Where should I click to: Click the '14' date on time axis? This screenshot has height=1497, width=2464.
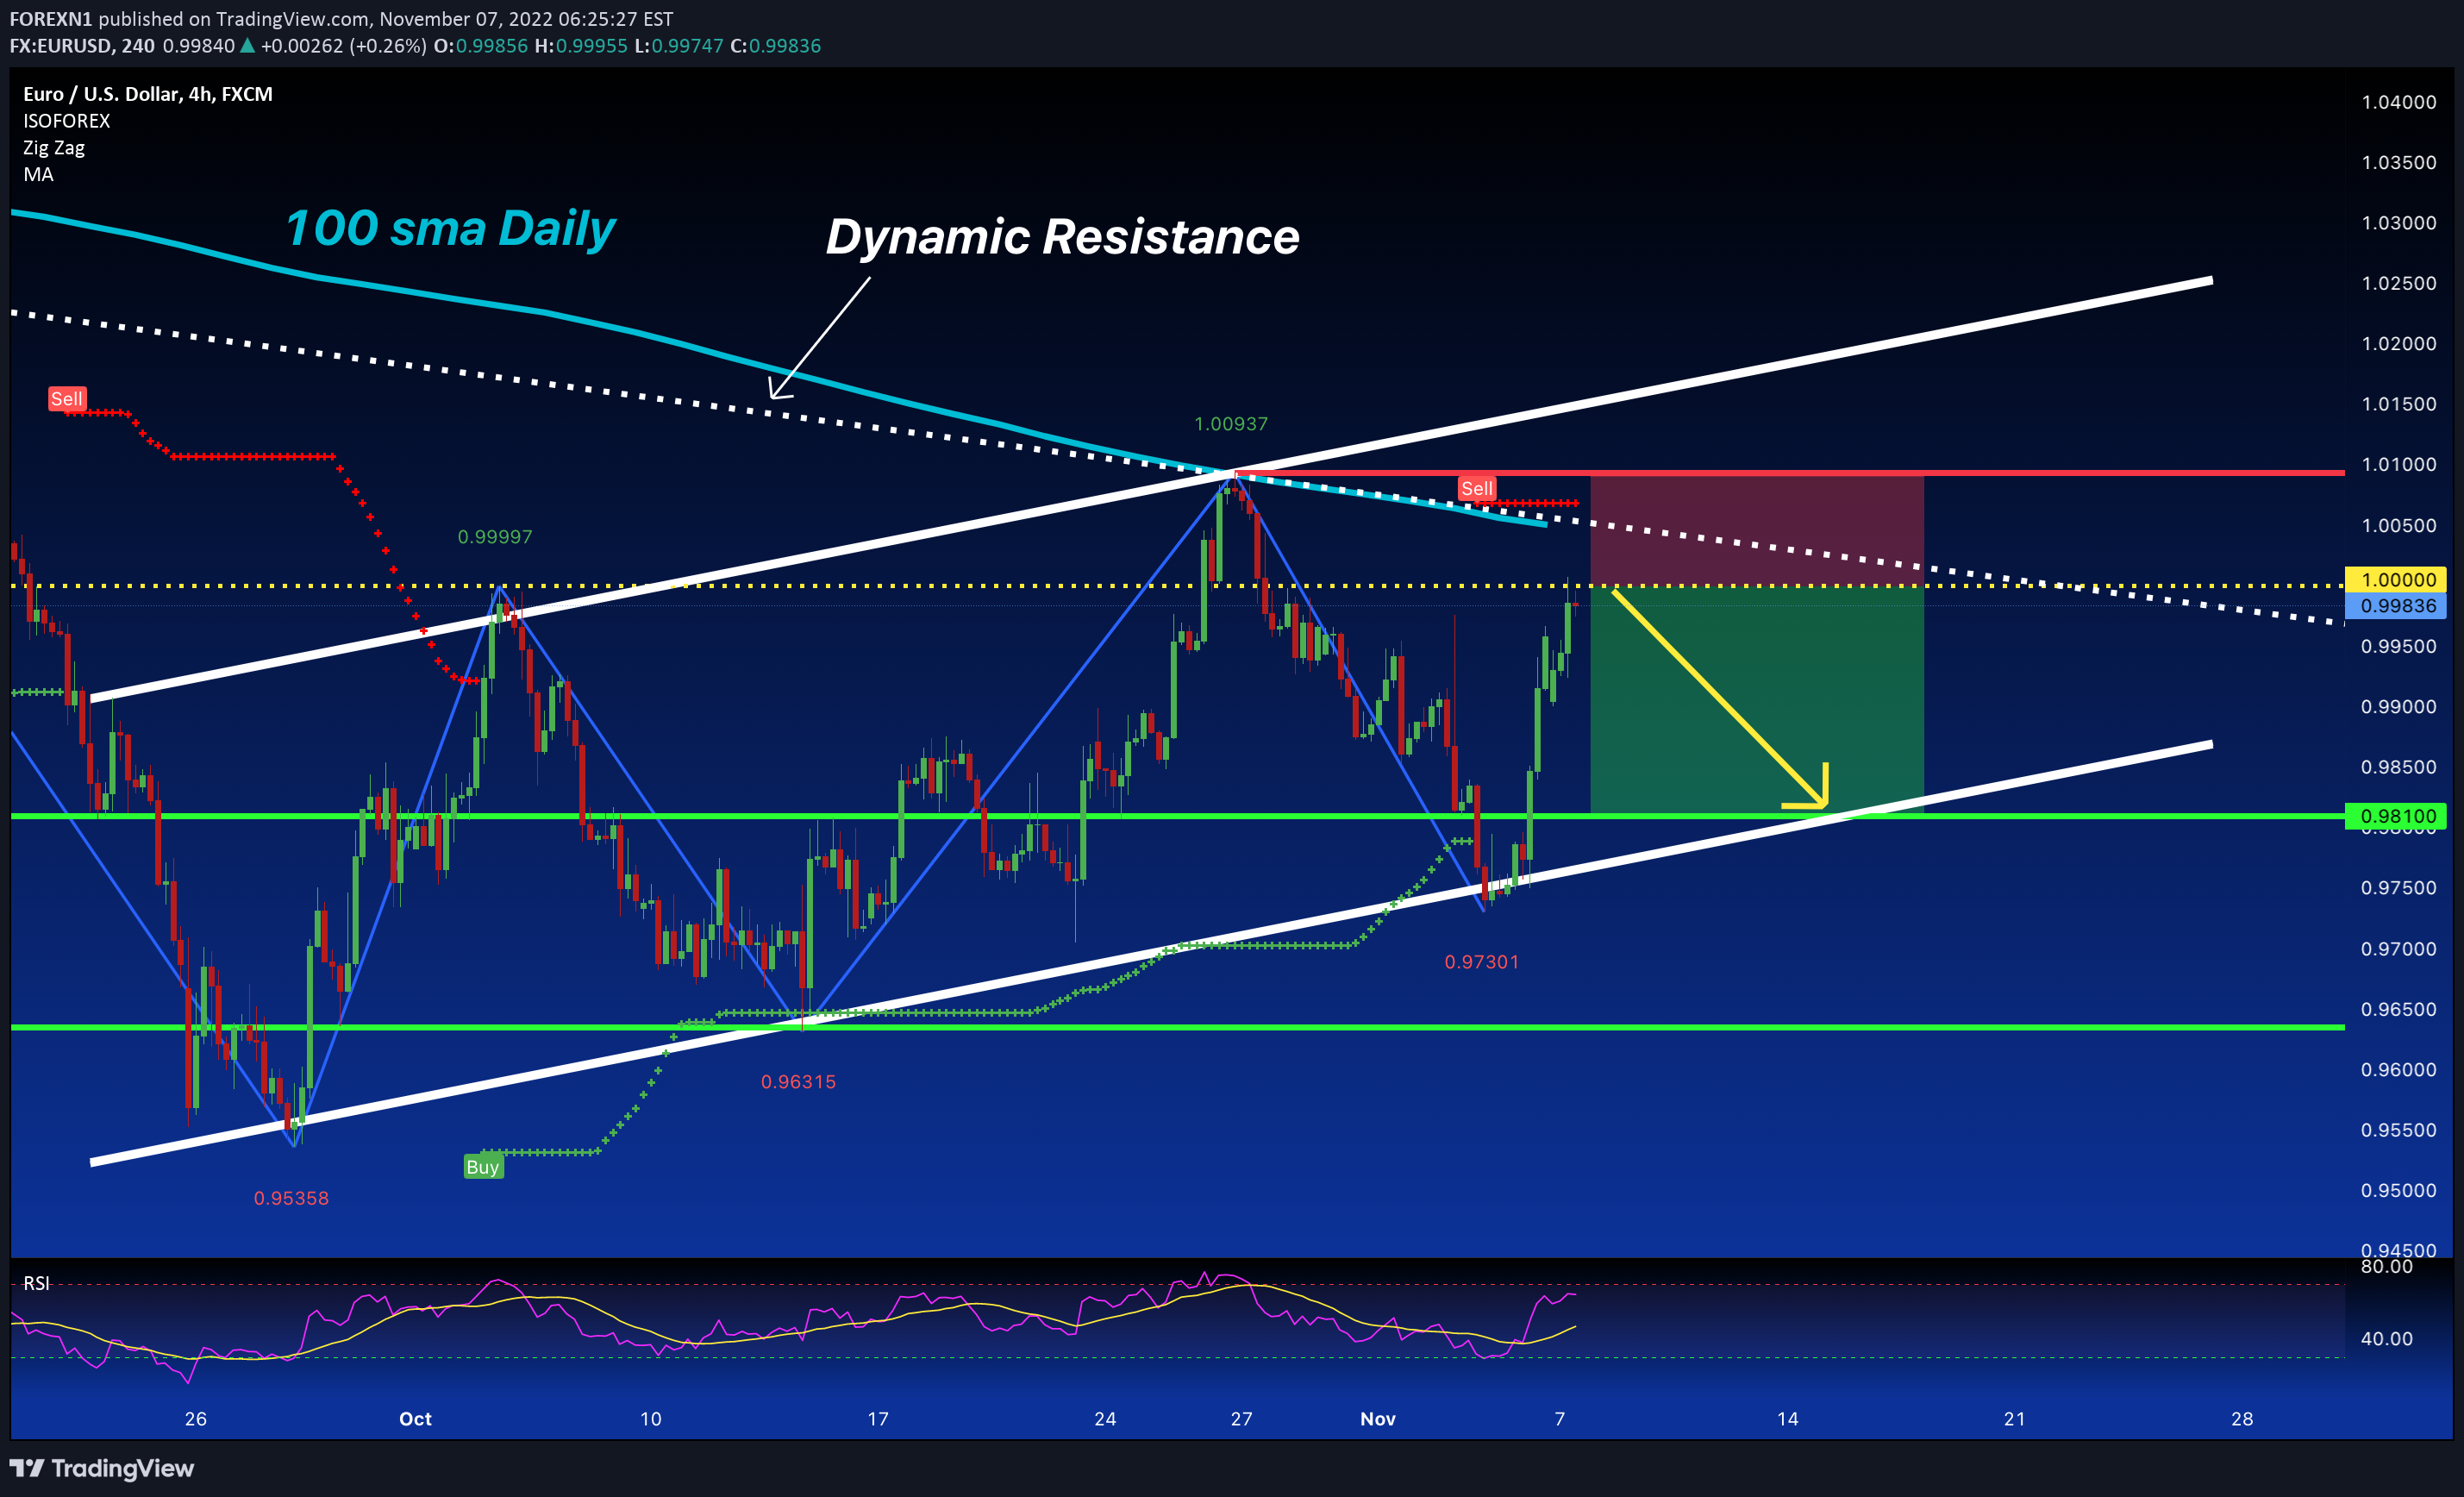click(x=1787, y=1419)
